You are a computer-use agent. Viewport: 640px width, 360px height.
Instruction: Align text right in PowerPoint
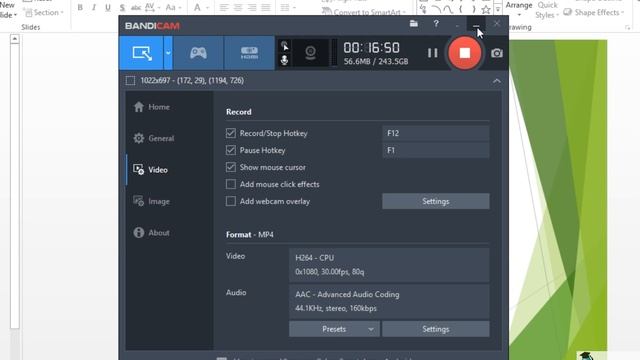pos(251,7)
